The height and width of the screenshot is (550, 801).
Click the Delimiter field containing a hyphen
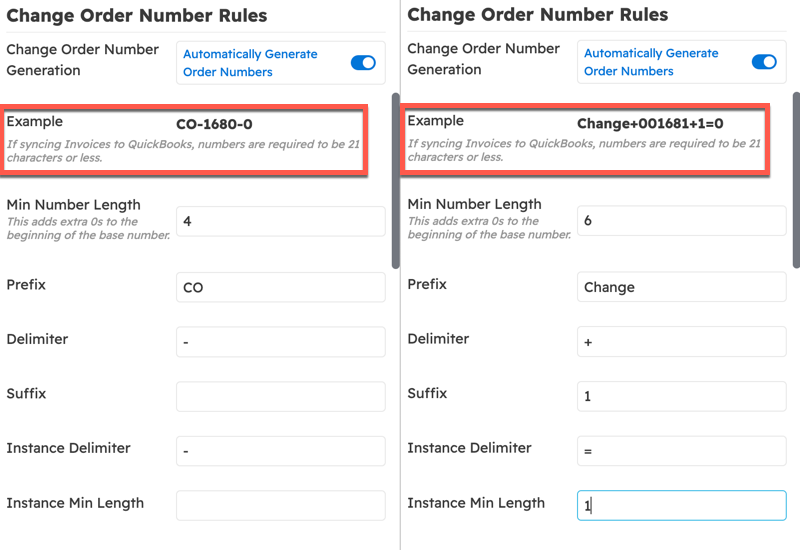pyautogui.click(x=280, y=342)
